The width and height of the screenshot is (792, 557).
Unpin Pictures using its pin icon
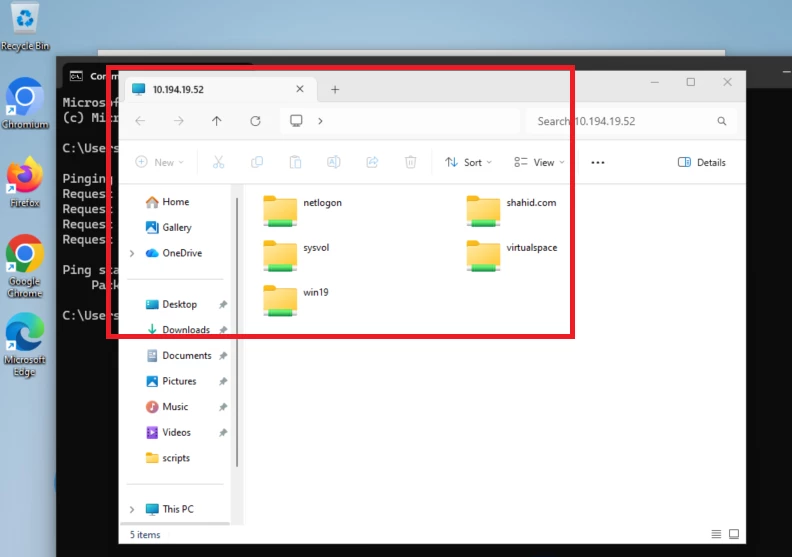(223, 381)
